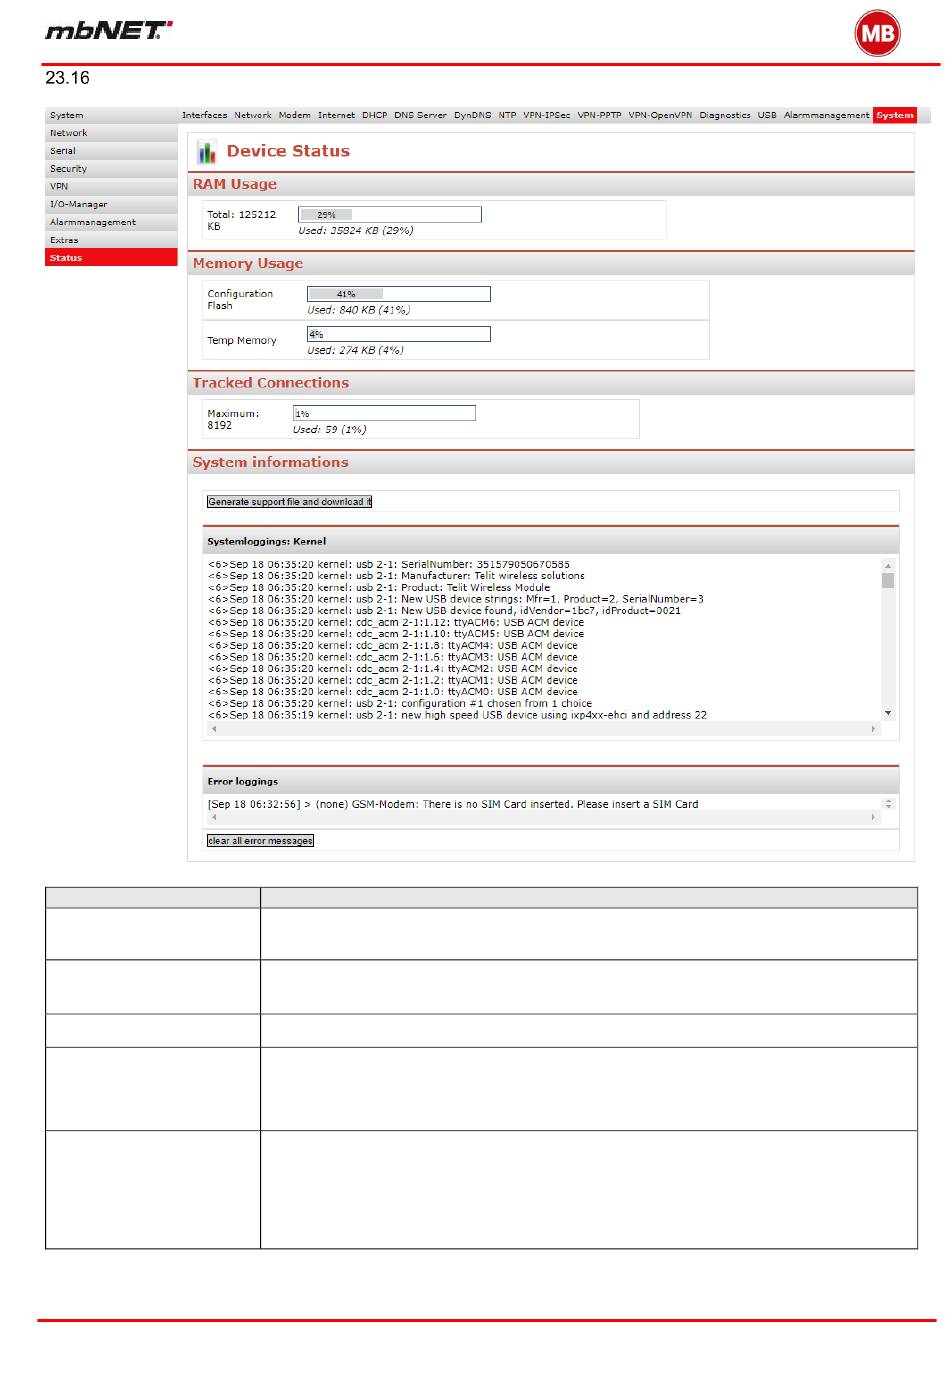950x1378 pixels.
Task: Click kernel log vertical scrollbar up arrow
Action: coord(888,565)
